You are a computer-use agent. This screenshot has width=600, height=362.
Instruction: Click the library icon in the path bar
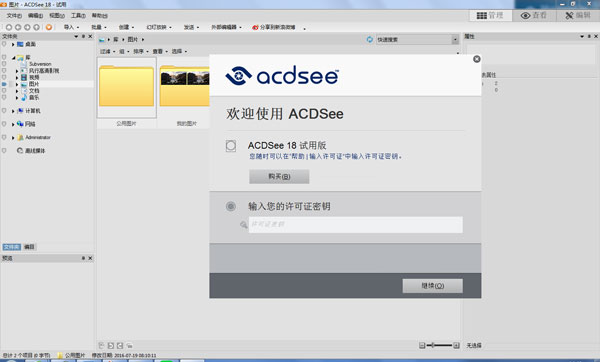coord(102,39)
